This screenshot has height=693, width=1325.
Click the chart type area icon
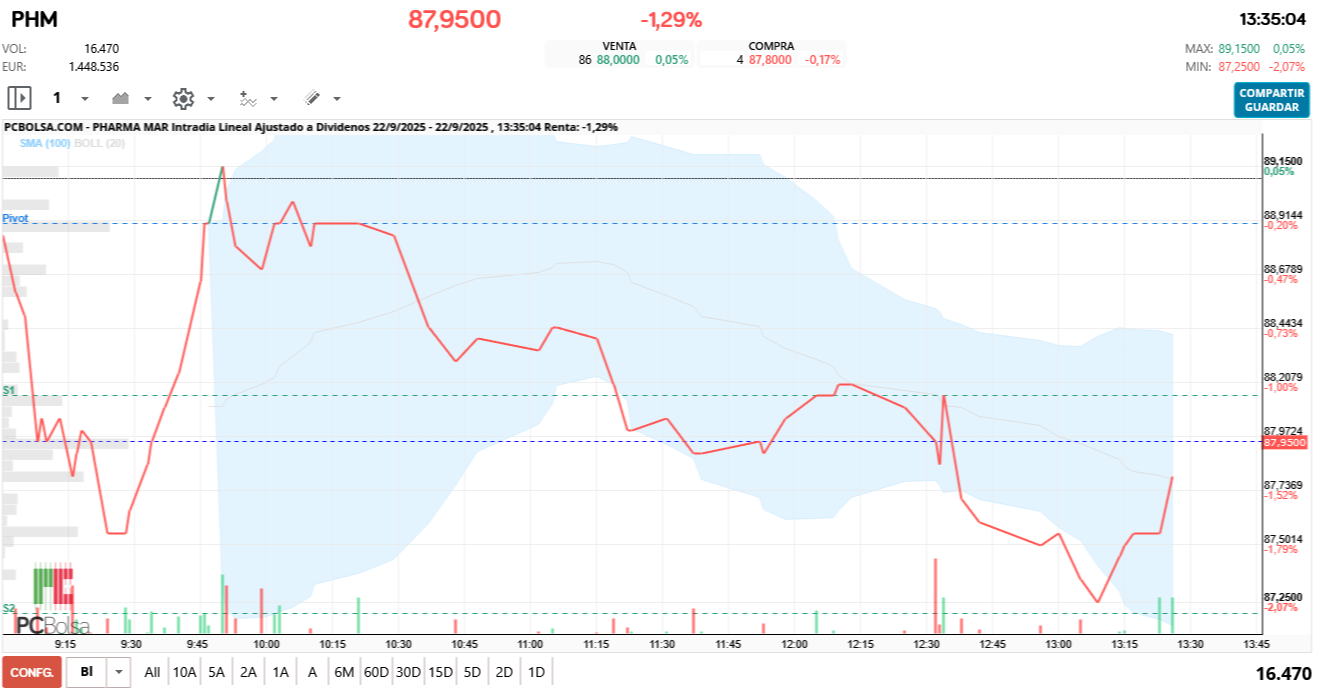pyautogui.click(x=122, y=98)
